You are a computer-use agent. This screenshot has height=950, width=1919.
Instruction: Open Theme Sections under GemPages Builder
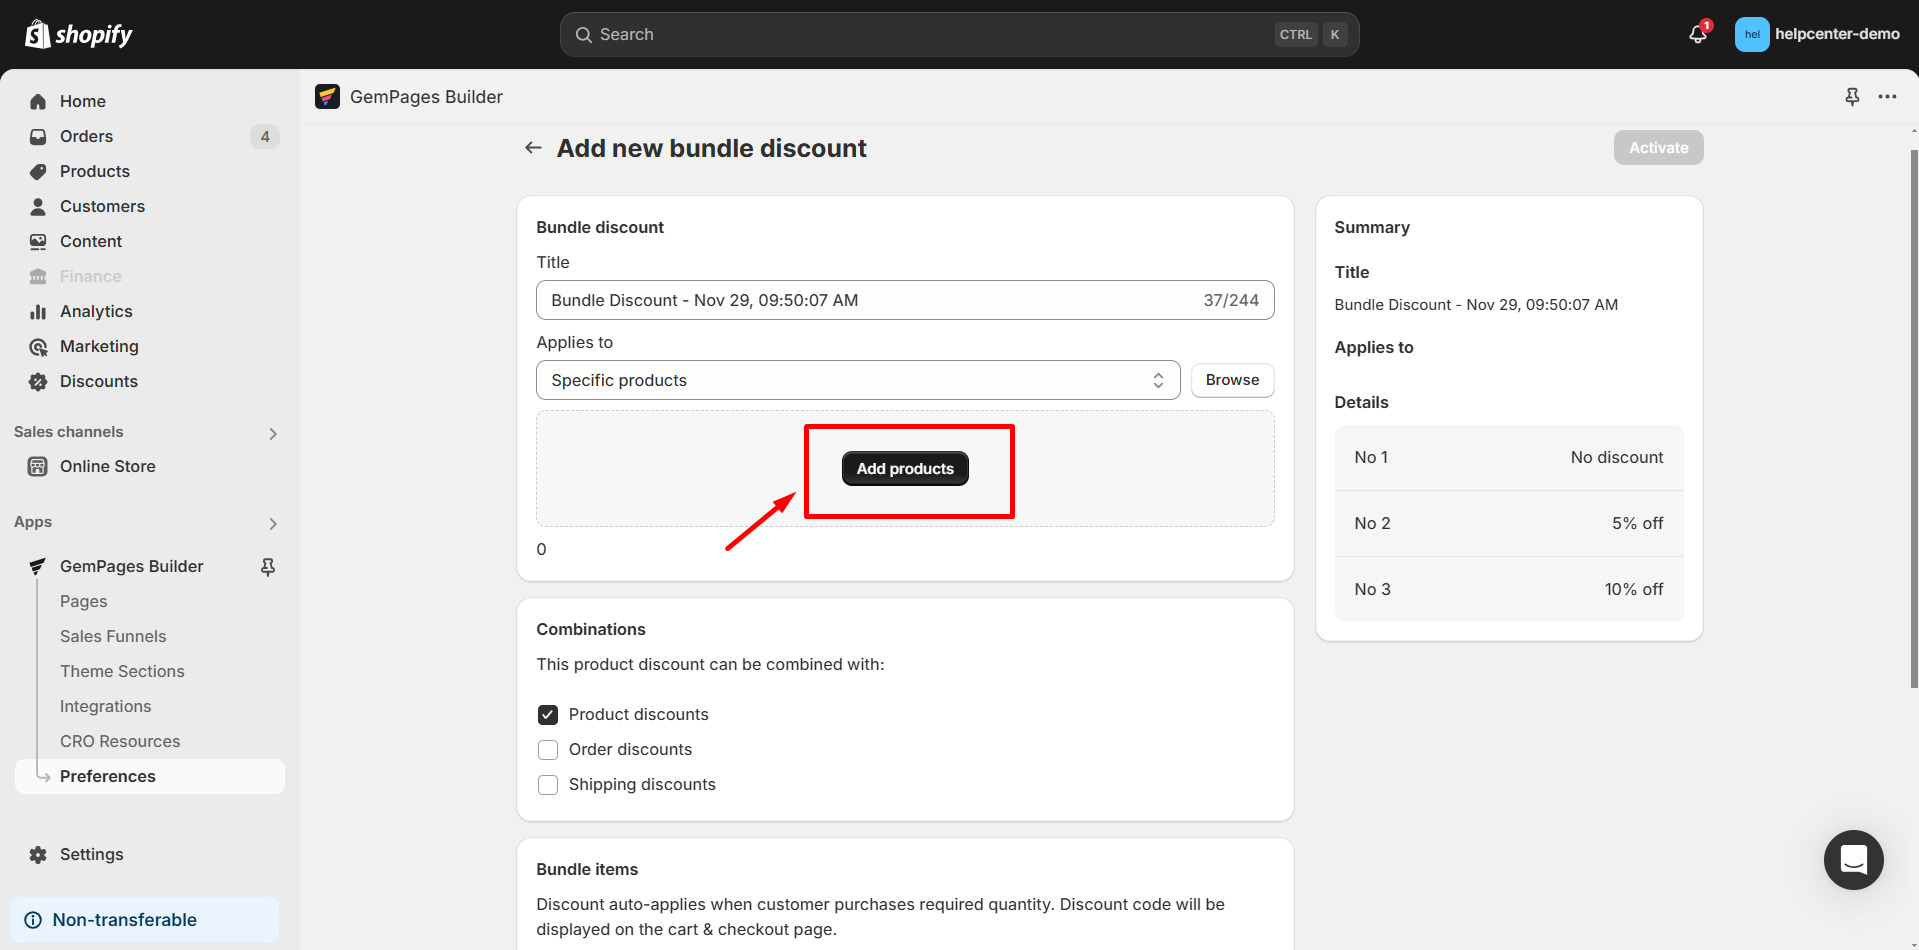pos(122,671)
